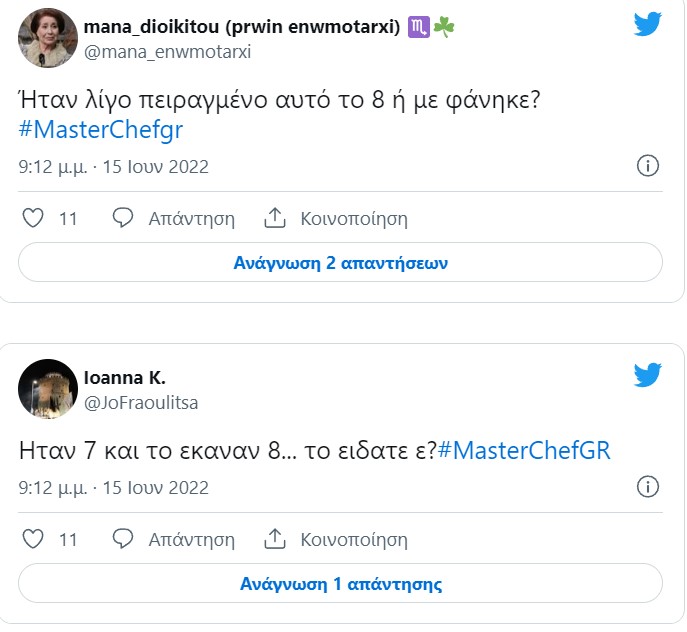Click reply bubble icon on first tweet
687x632 pixels.
pyautogui.click(x=123, y=218)
